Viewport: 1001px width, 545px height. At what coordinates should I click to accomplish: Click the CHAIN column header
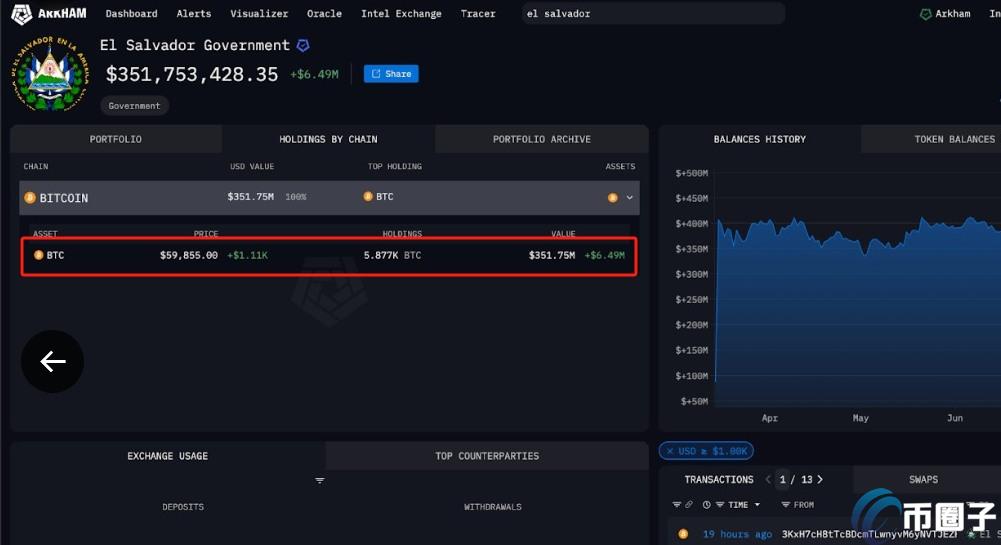[36, 167]
